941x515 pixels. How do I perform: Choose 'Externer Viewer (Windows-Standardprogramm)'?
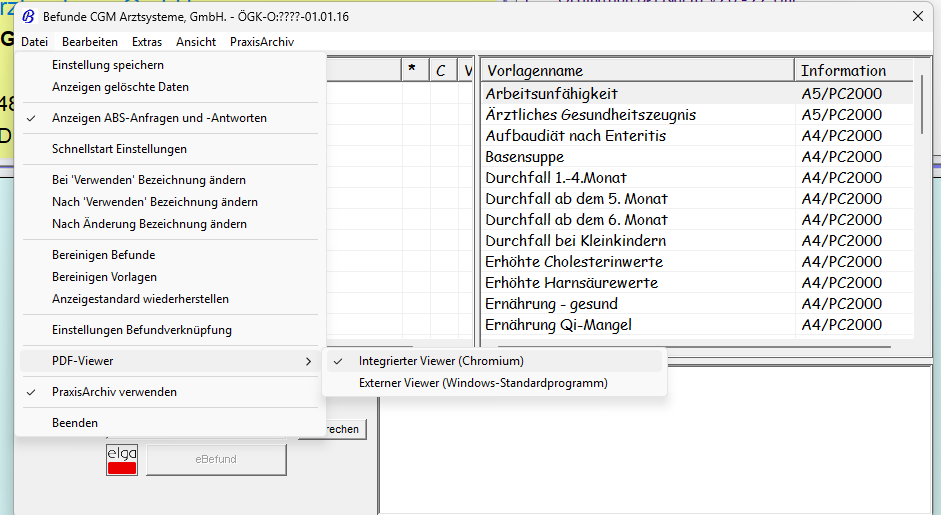[483, 383]
